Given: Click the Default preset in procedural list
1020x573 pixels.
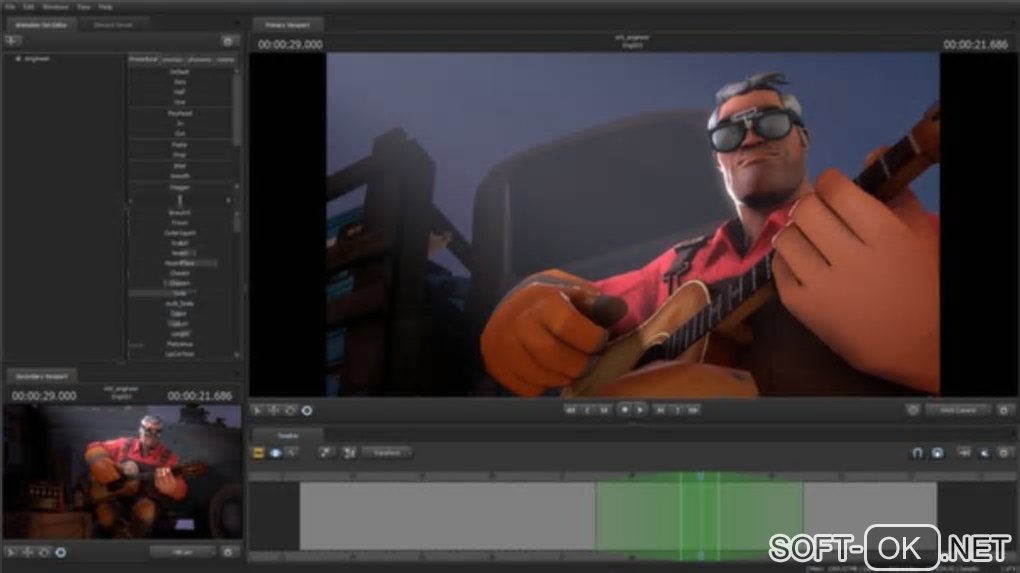Looking at the screenshot, I should (180, 72).
